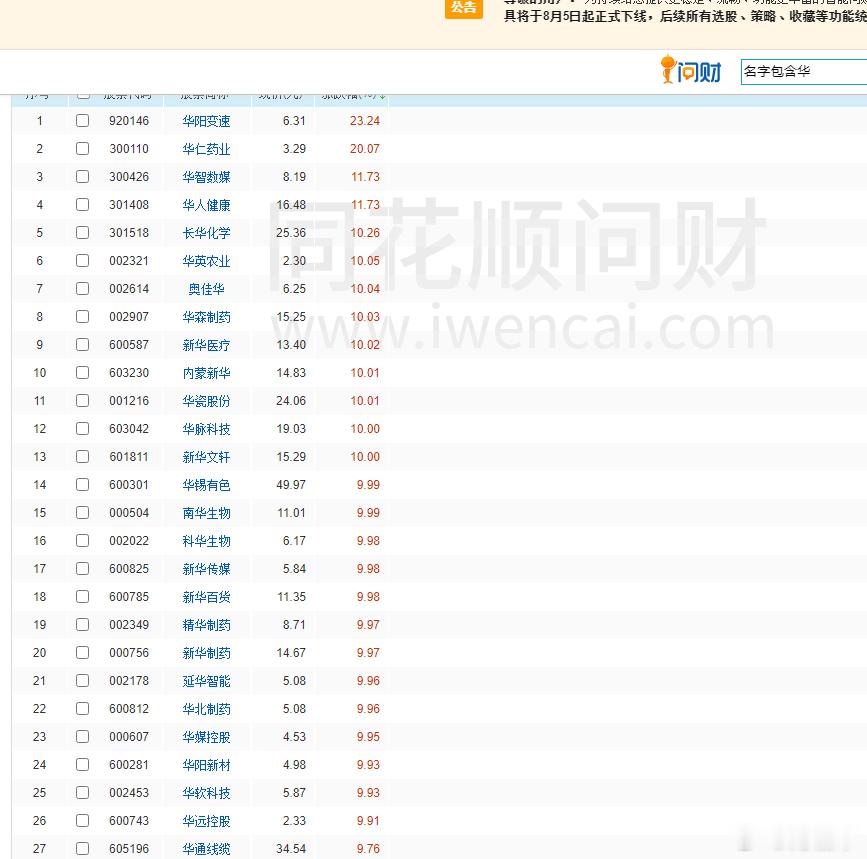Viewport: 867px width, 859px height.
Task: Select the row number 14 cell
Action: (40, 485)
